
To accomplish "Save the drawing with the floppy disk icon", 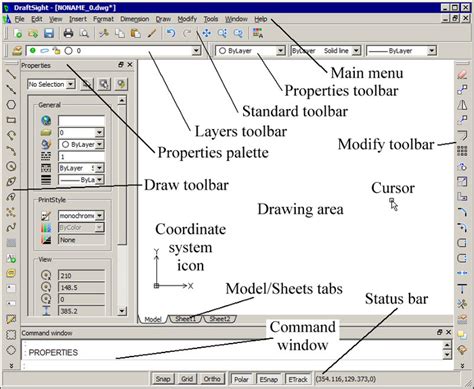I will point(49,33).
